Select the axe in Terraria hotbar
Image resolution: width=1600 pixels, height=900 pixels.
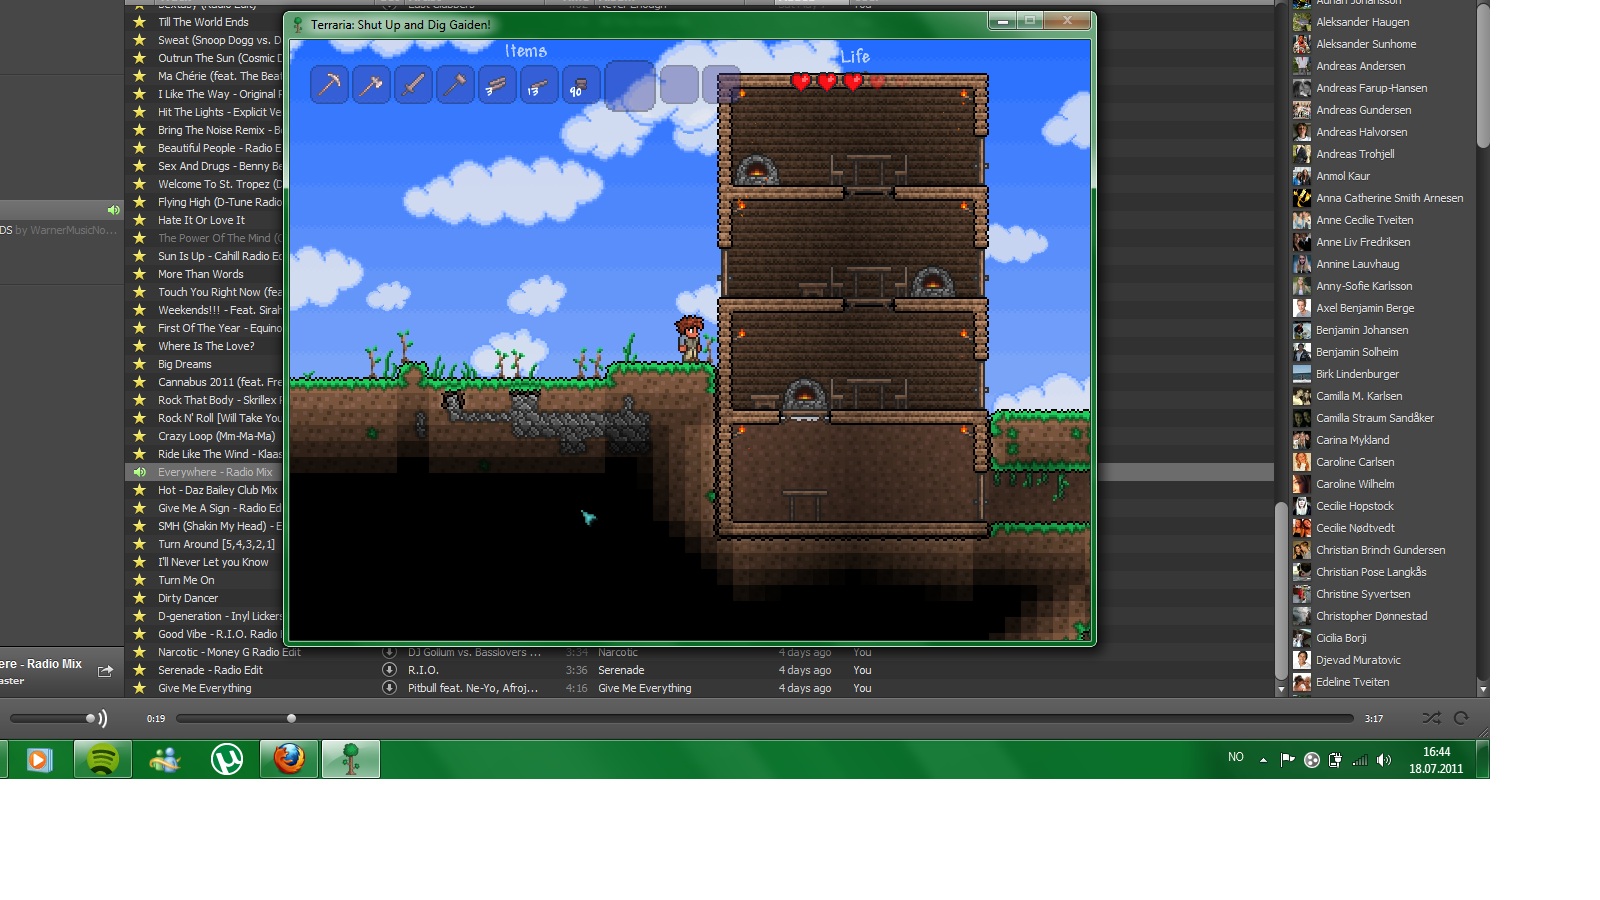click(371, 85)
